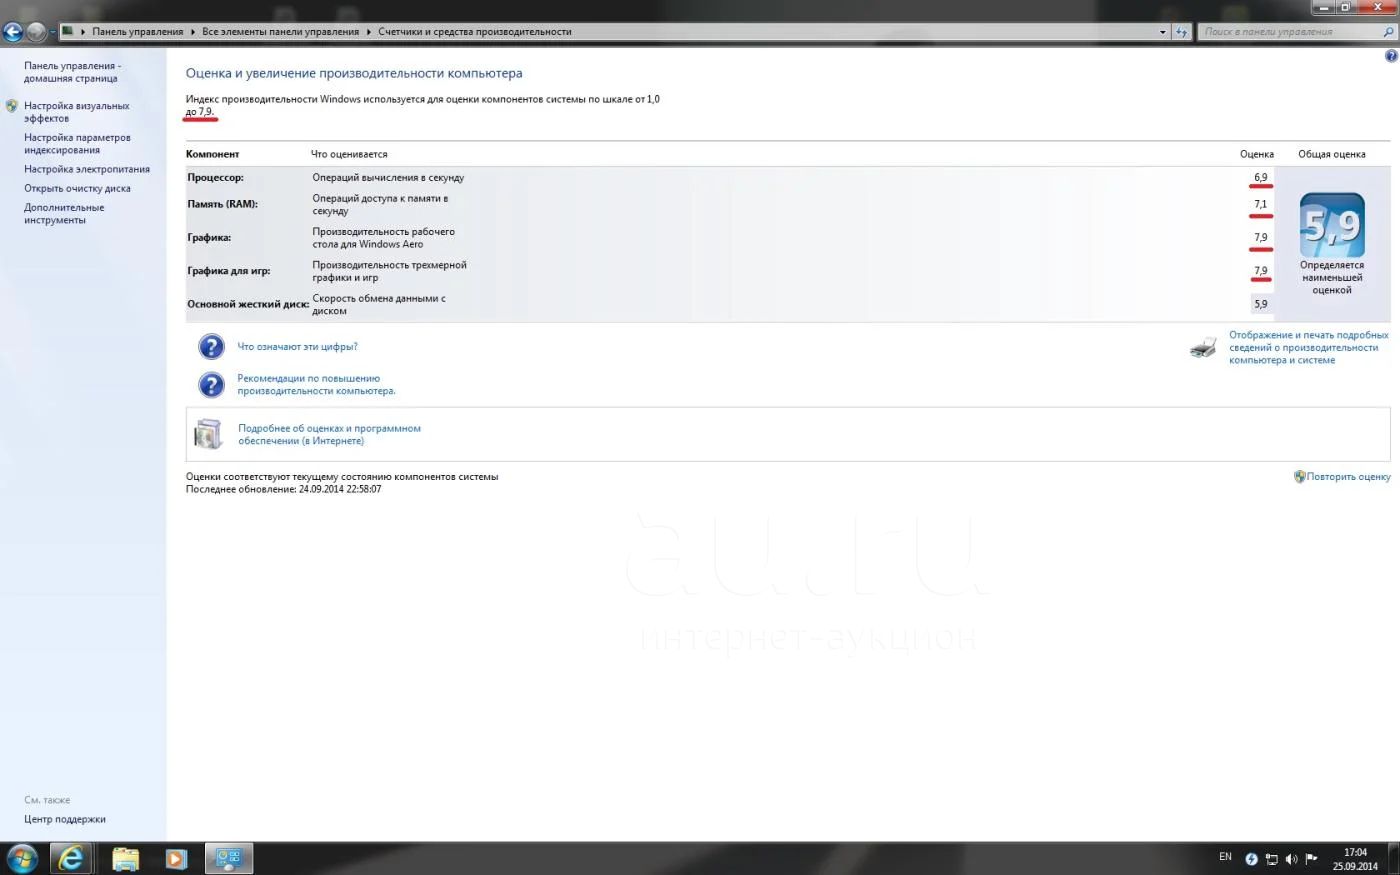Expand the arrow after 'Панель управления' breadcrumb
The image size is (1400, 875).
point(193,32)
